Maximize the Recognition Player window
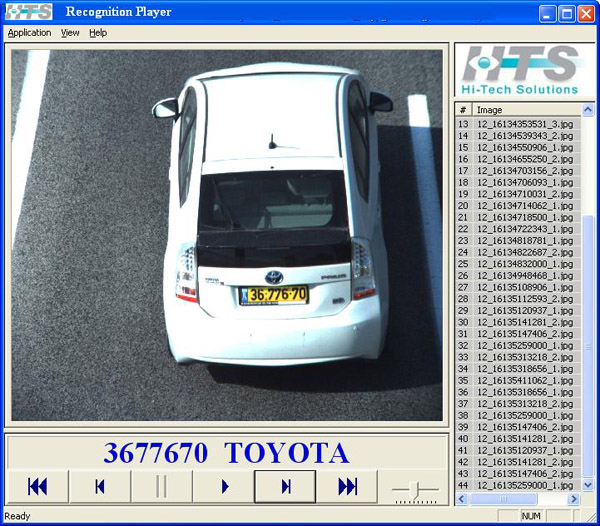600x526 pixels. coord(567,14)
